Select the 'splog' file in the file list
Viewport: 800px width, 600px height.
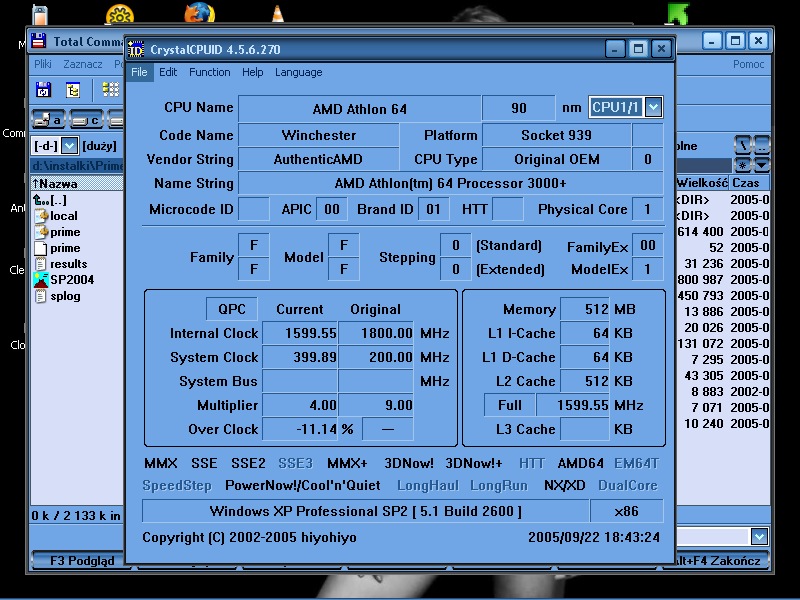pos(65,296)
